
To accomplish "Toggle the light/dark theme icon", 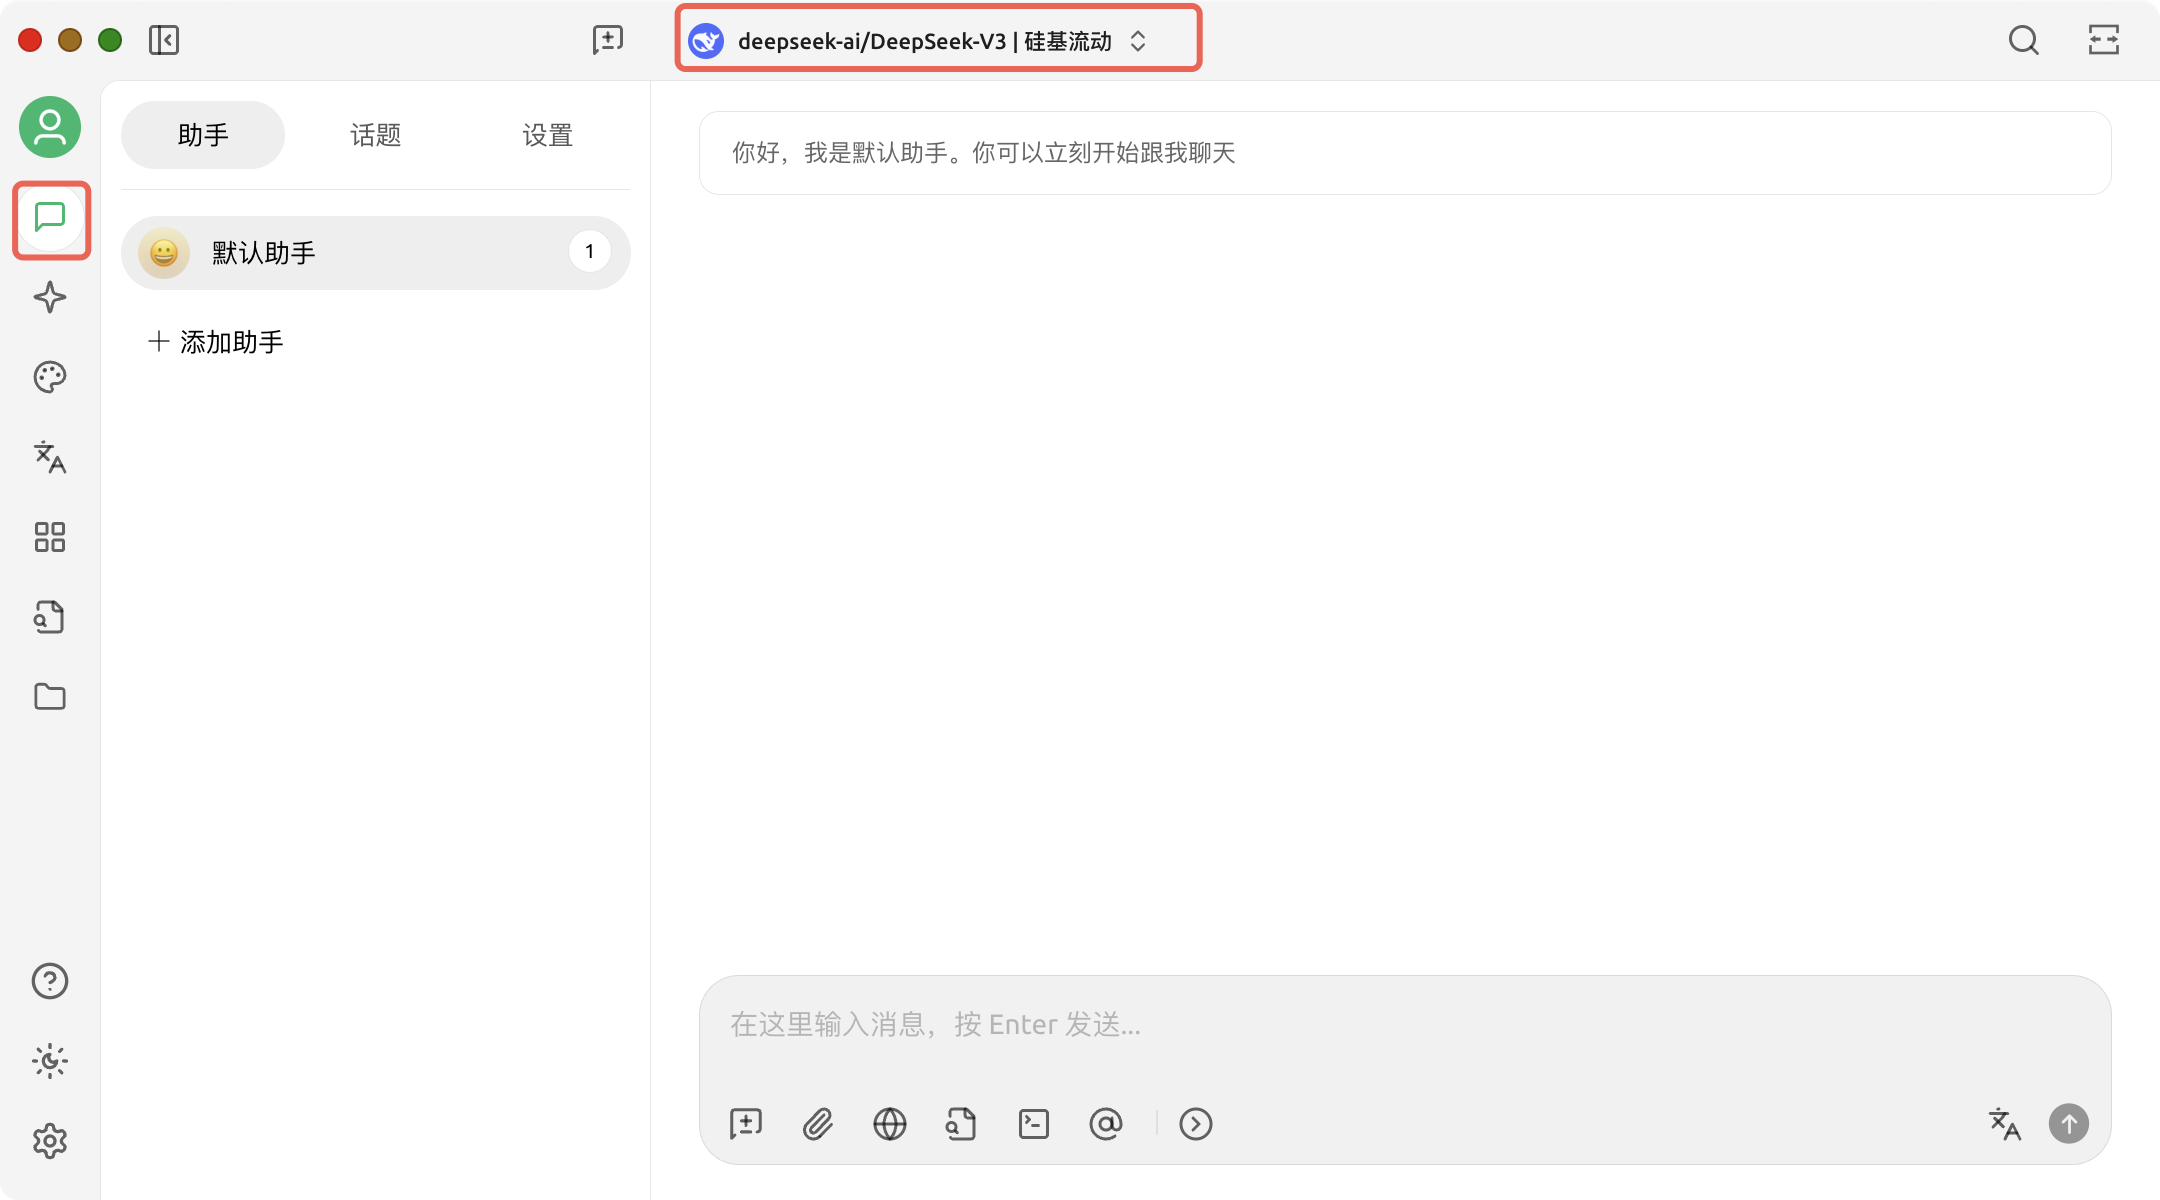I will point(50,1061).
